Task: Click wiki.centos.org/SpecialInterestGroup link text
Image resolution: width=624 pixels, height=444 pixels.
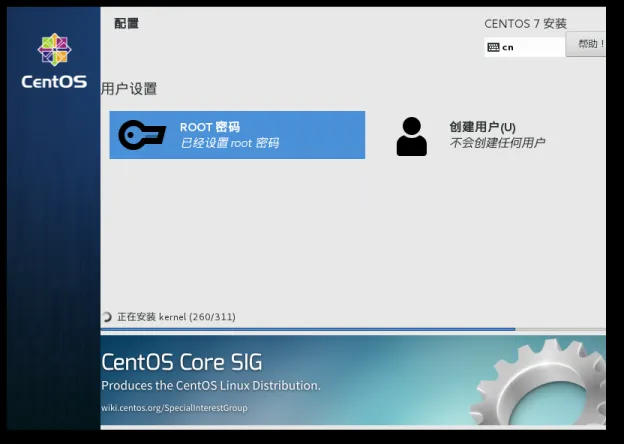Action: tap(174, 408)
